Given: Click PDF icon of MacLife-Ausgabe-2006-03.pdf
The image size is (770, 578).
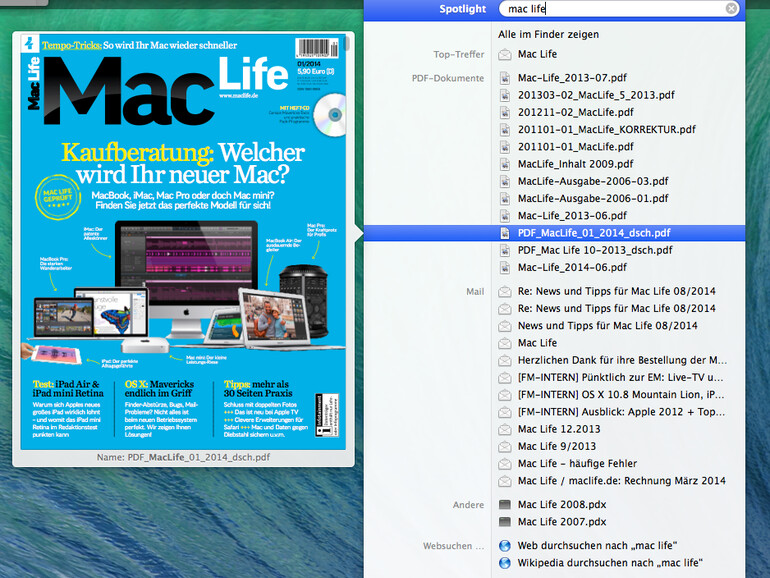Looking at the screenshot, I should pos(504,181).
